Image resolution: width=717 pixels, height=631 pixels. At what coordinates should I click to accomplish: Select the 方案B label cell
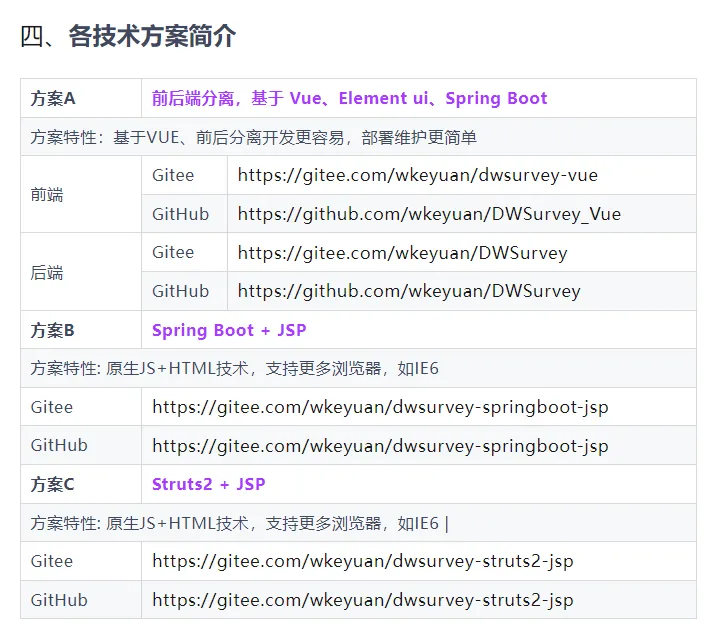(53, 330)
